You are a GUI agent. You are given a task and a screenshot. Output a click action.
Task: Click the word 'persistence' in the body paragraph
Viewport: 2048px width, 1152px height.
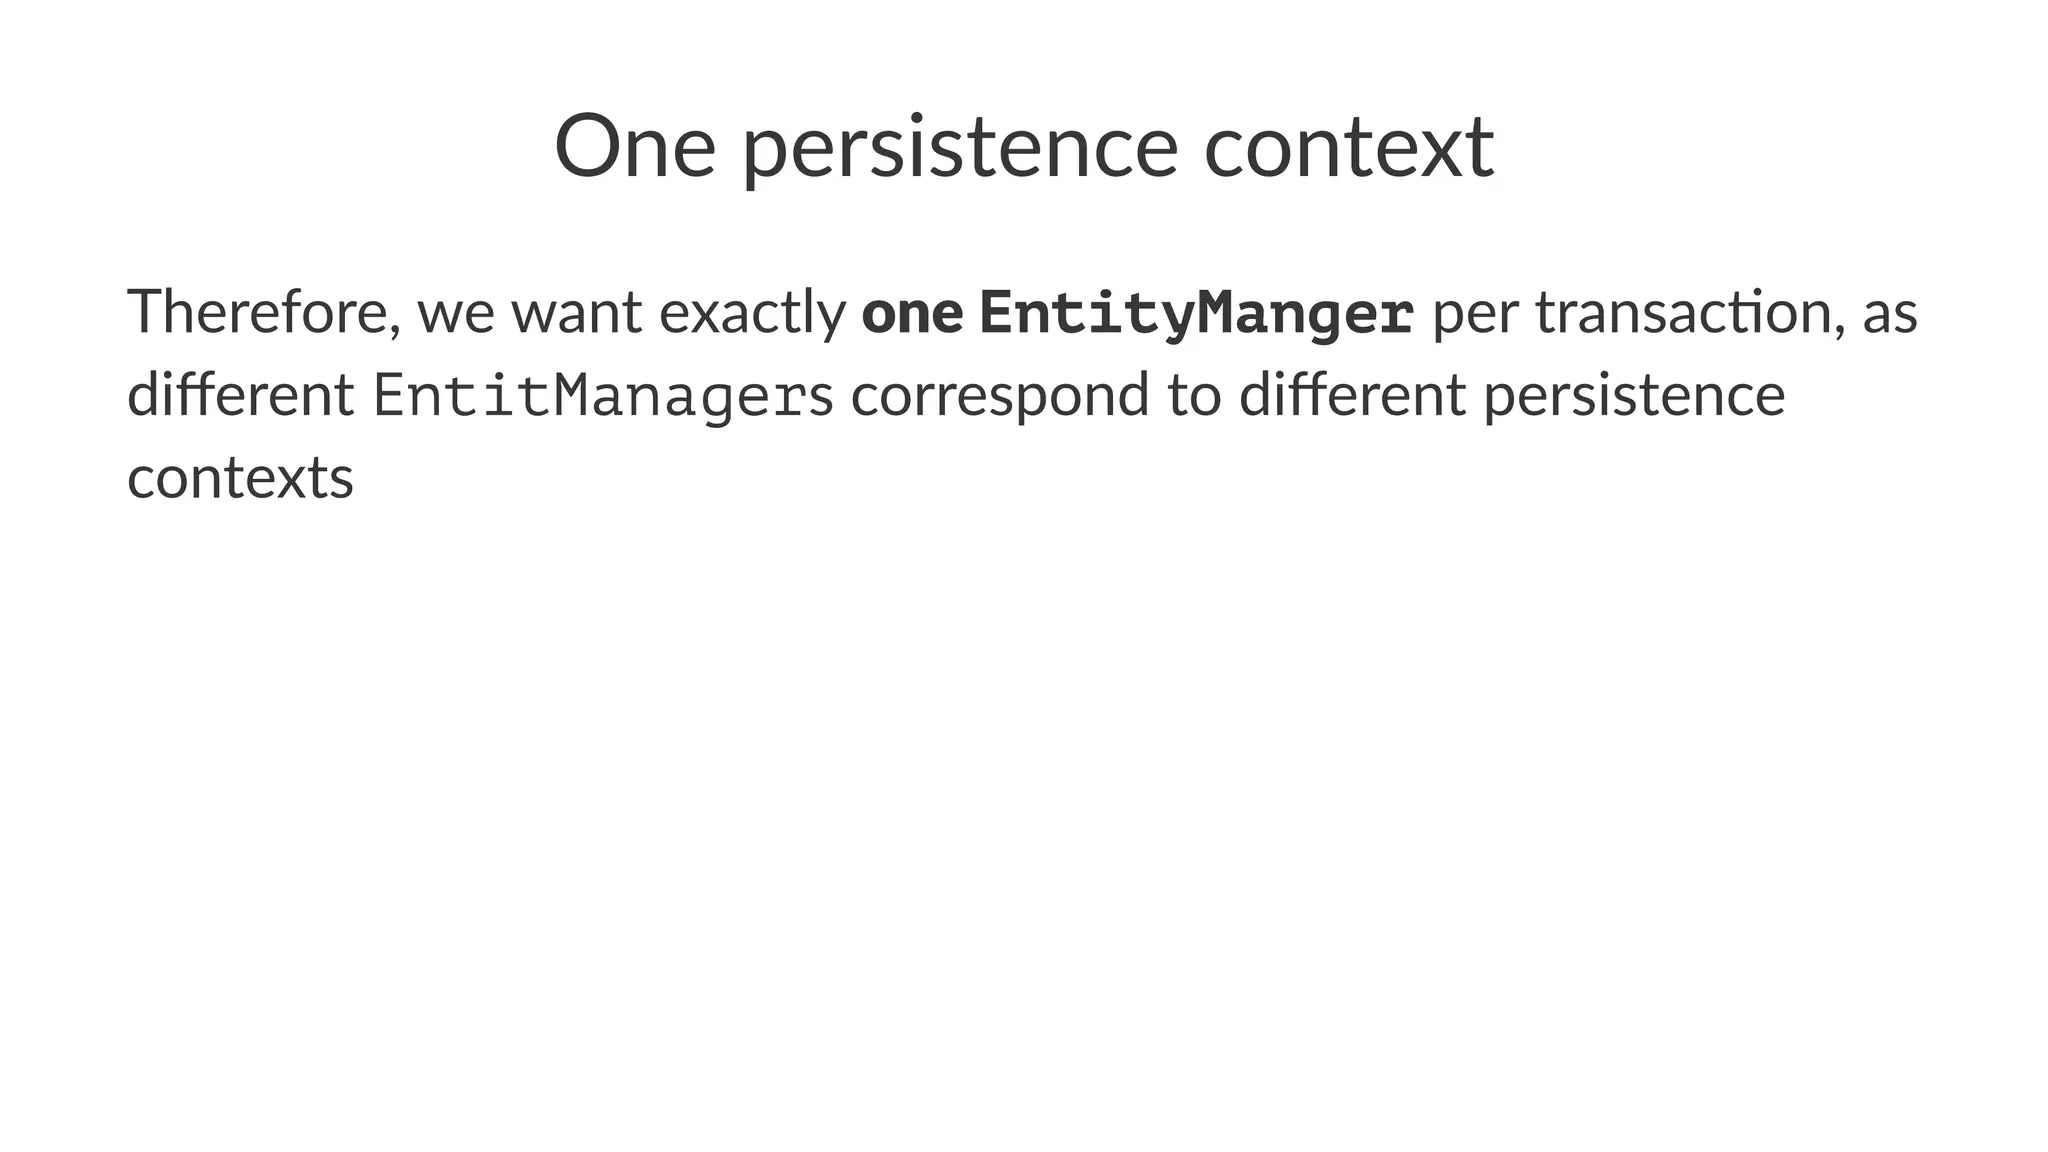(x=1634, y=397)
